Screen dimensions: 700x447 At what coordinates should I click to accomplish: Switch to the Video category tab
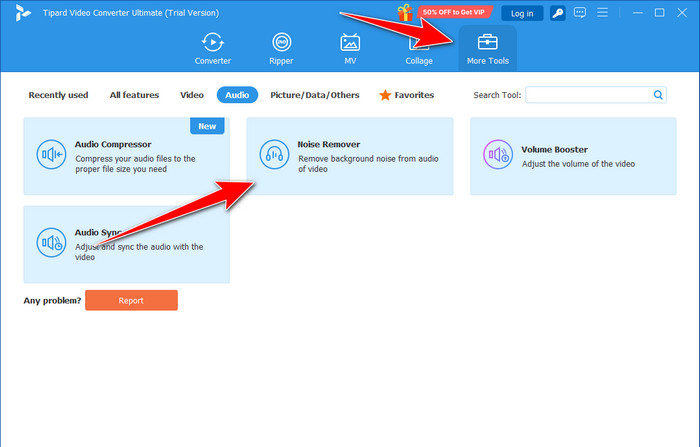191,95
